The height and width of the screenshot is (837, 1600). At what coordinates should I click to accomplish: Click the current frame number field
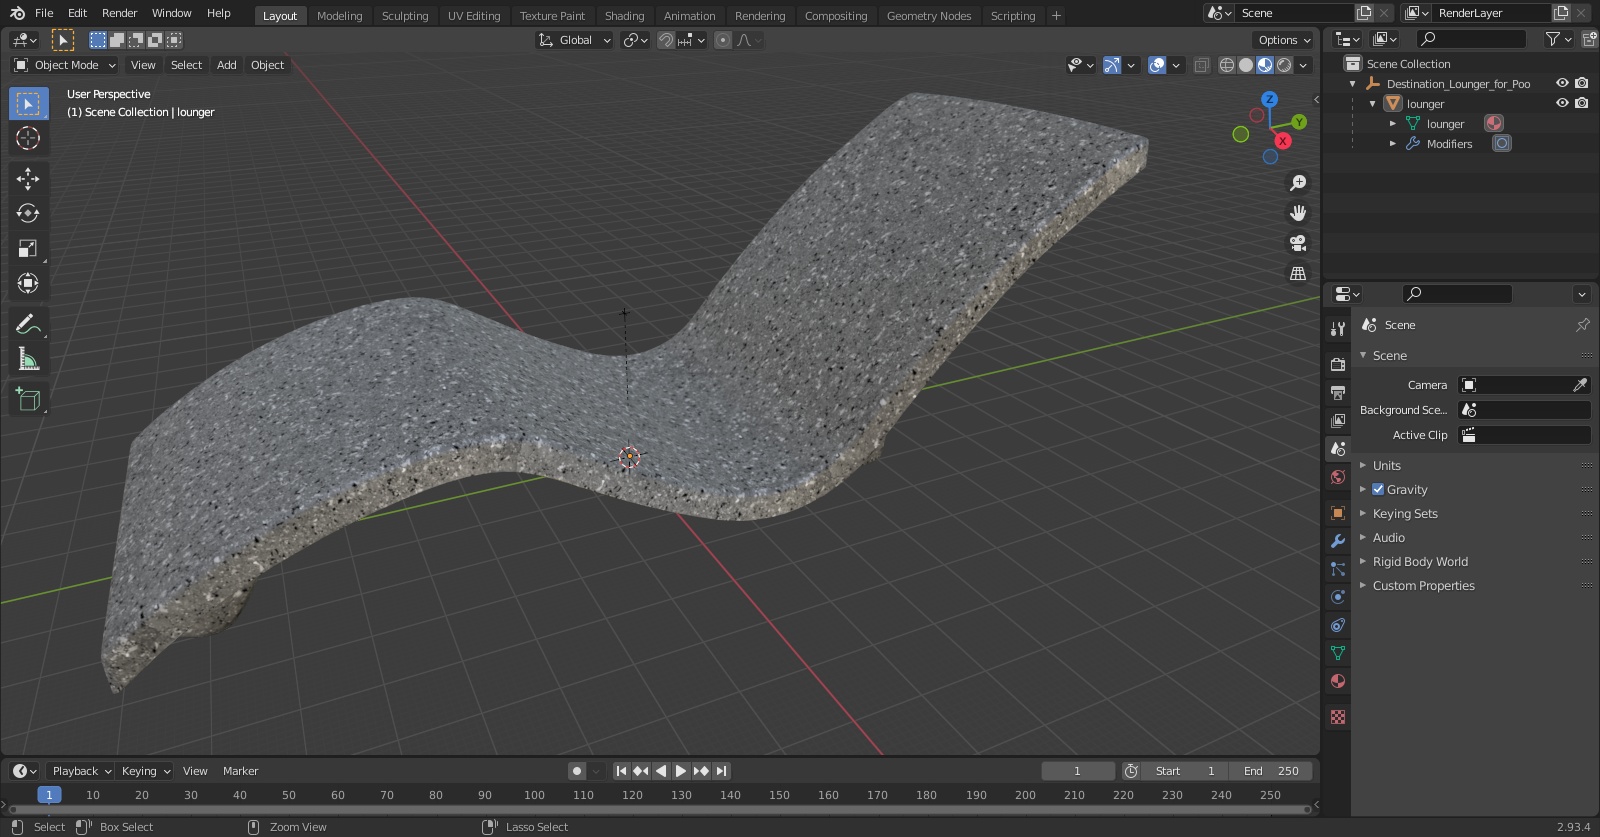point(1078,771)
